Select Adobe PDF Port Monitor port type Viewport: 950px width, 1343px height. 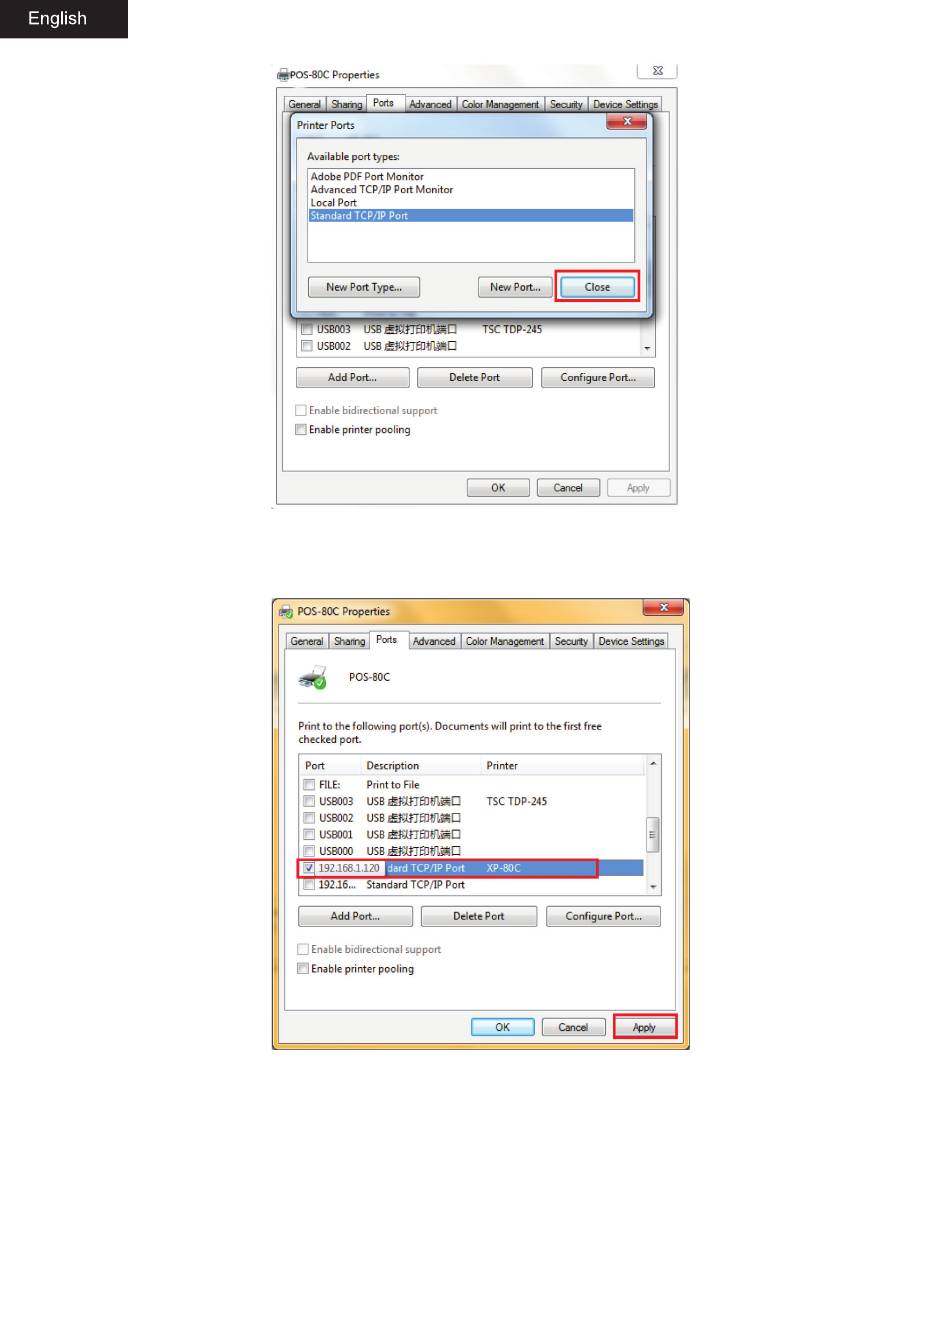[x=367, y=176]
